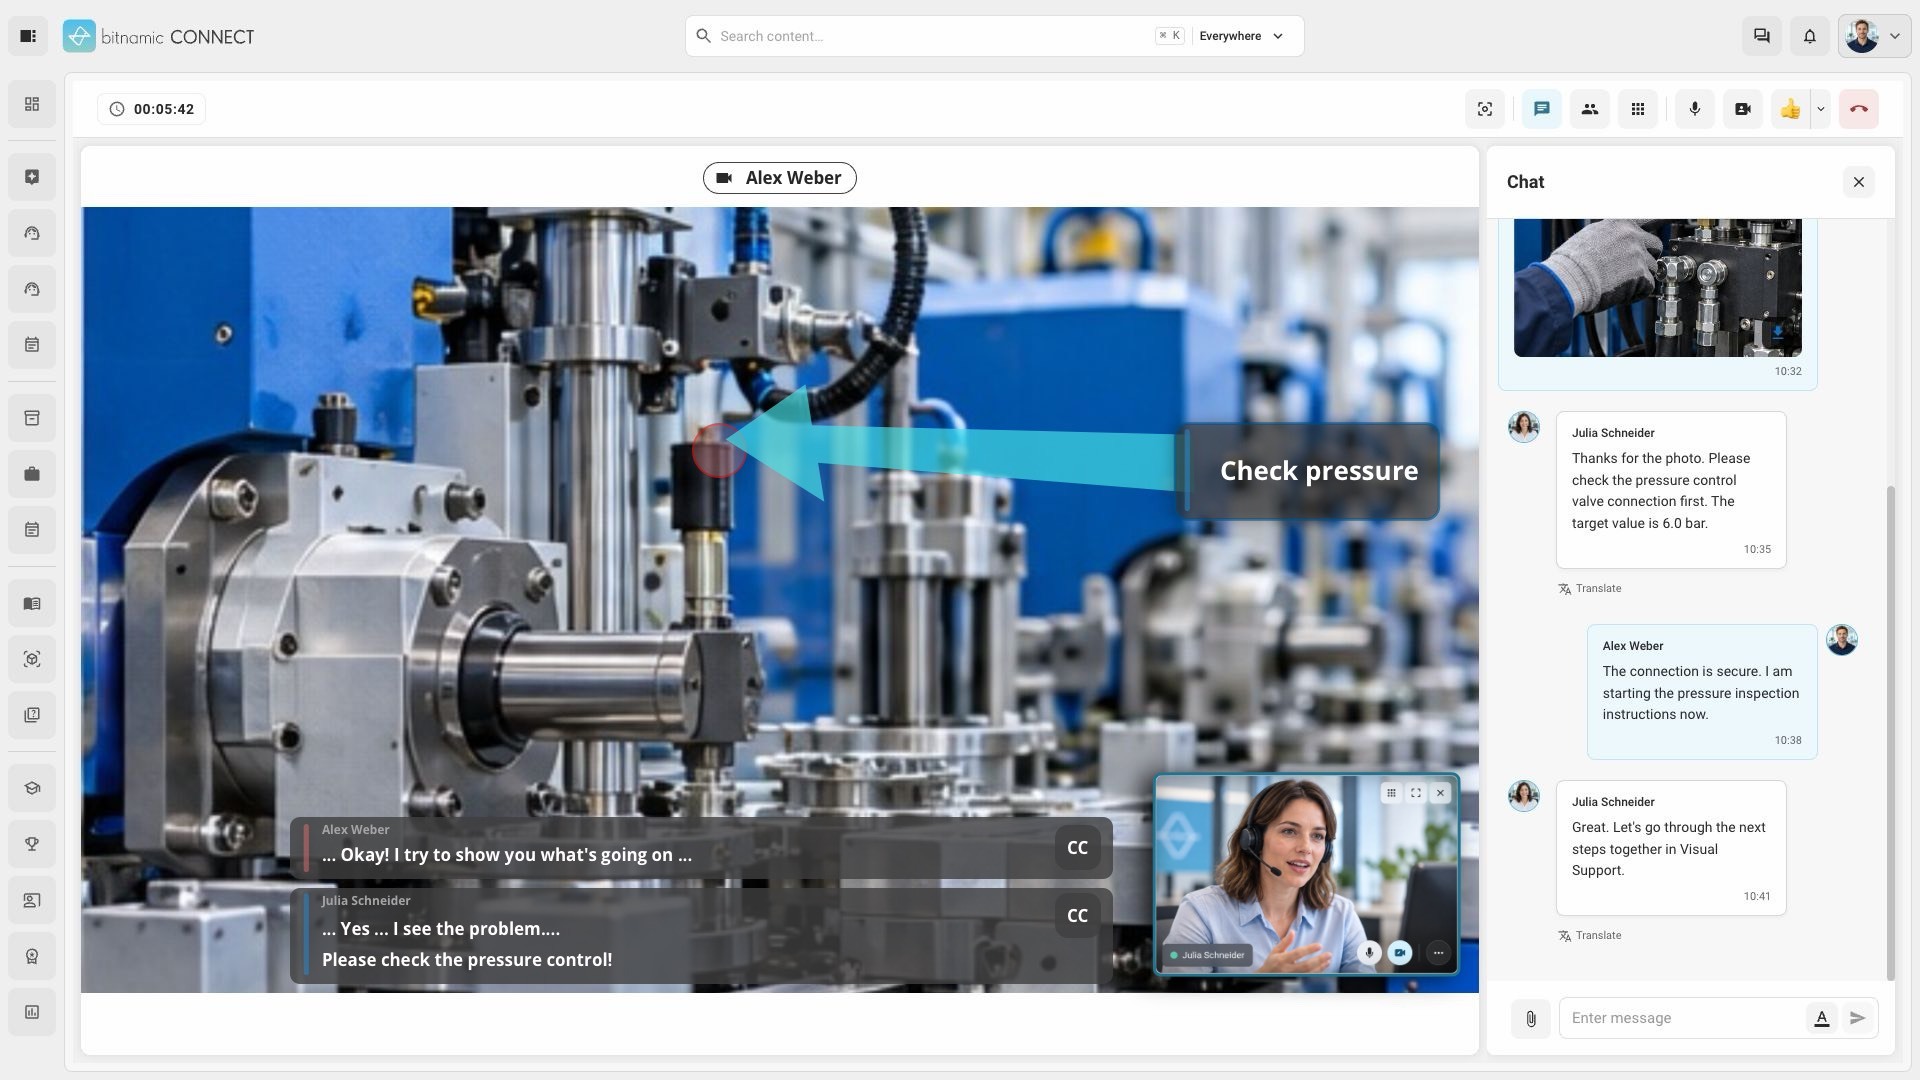Click Translate under the 10:41 message

[x=1590, y=936]
